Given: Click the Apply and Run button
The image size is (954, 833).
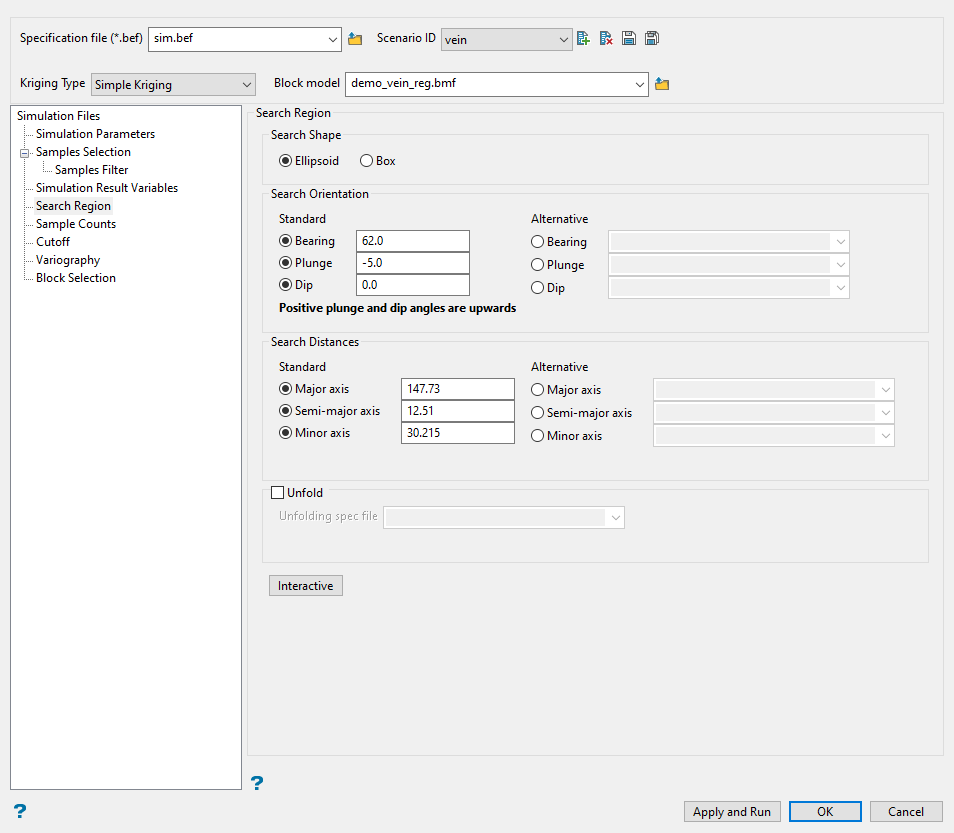Looking at the screenshot, I should click(731, 811).
